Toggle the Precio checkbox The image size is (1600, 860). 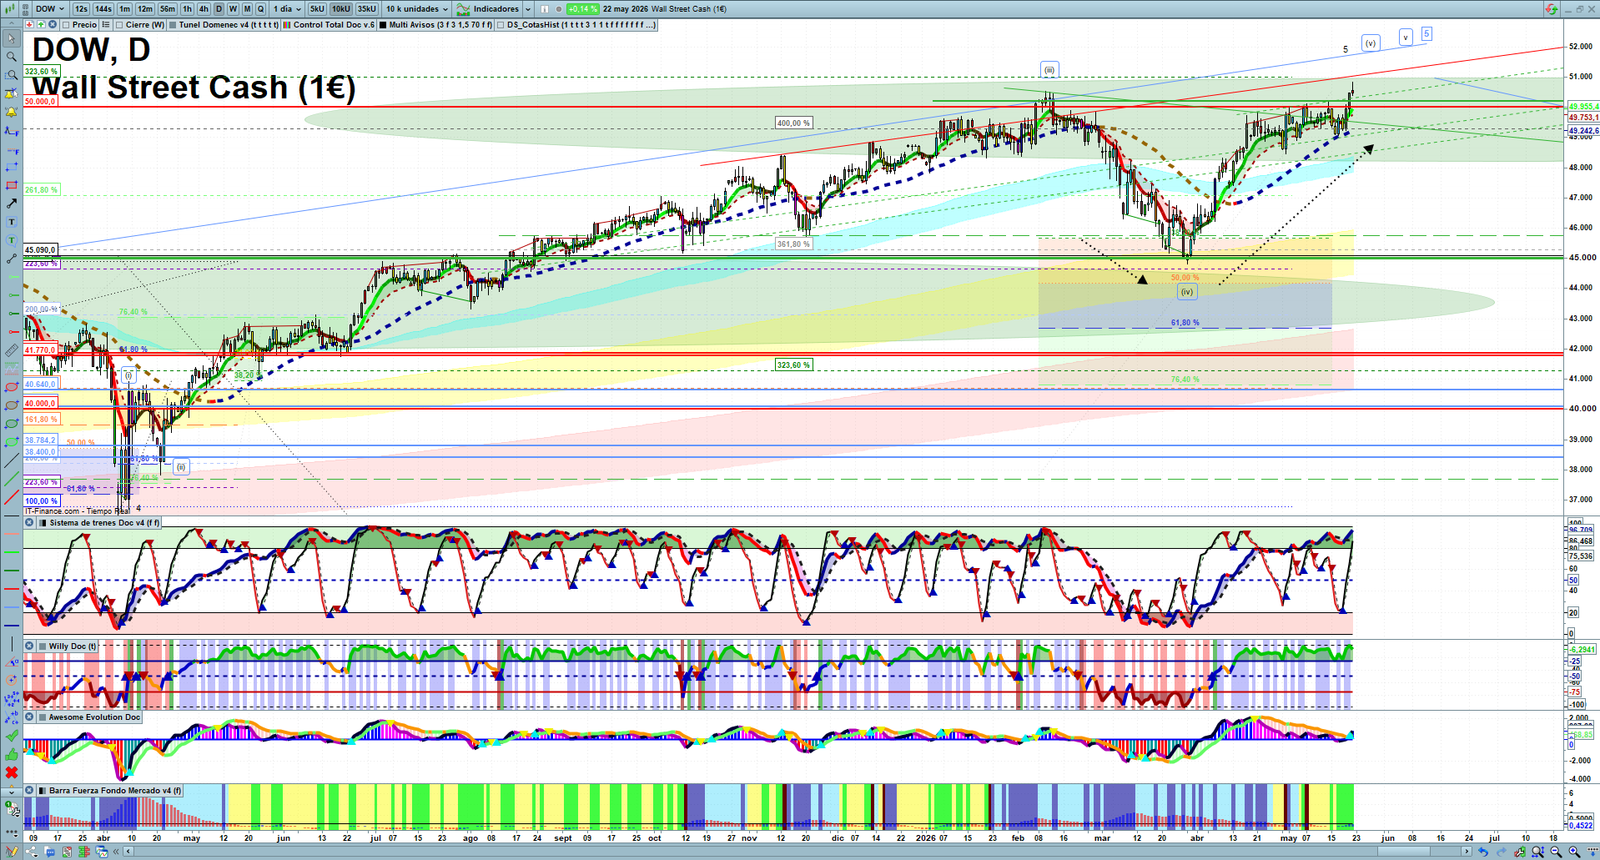66,24
